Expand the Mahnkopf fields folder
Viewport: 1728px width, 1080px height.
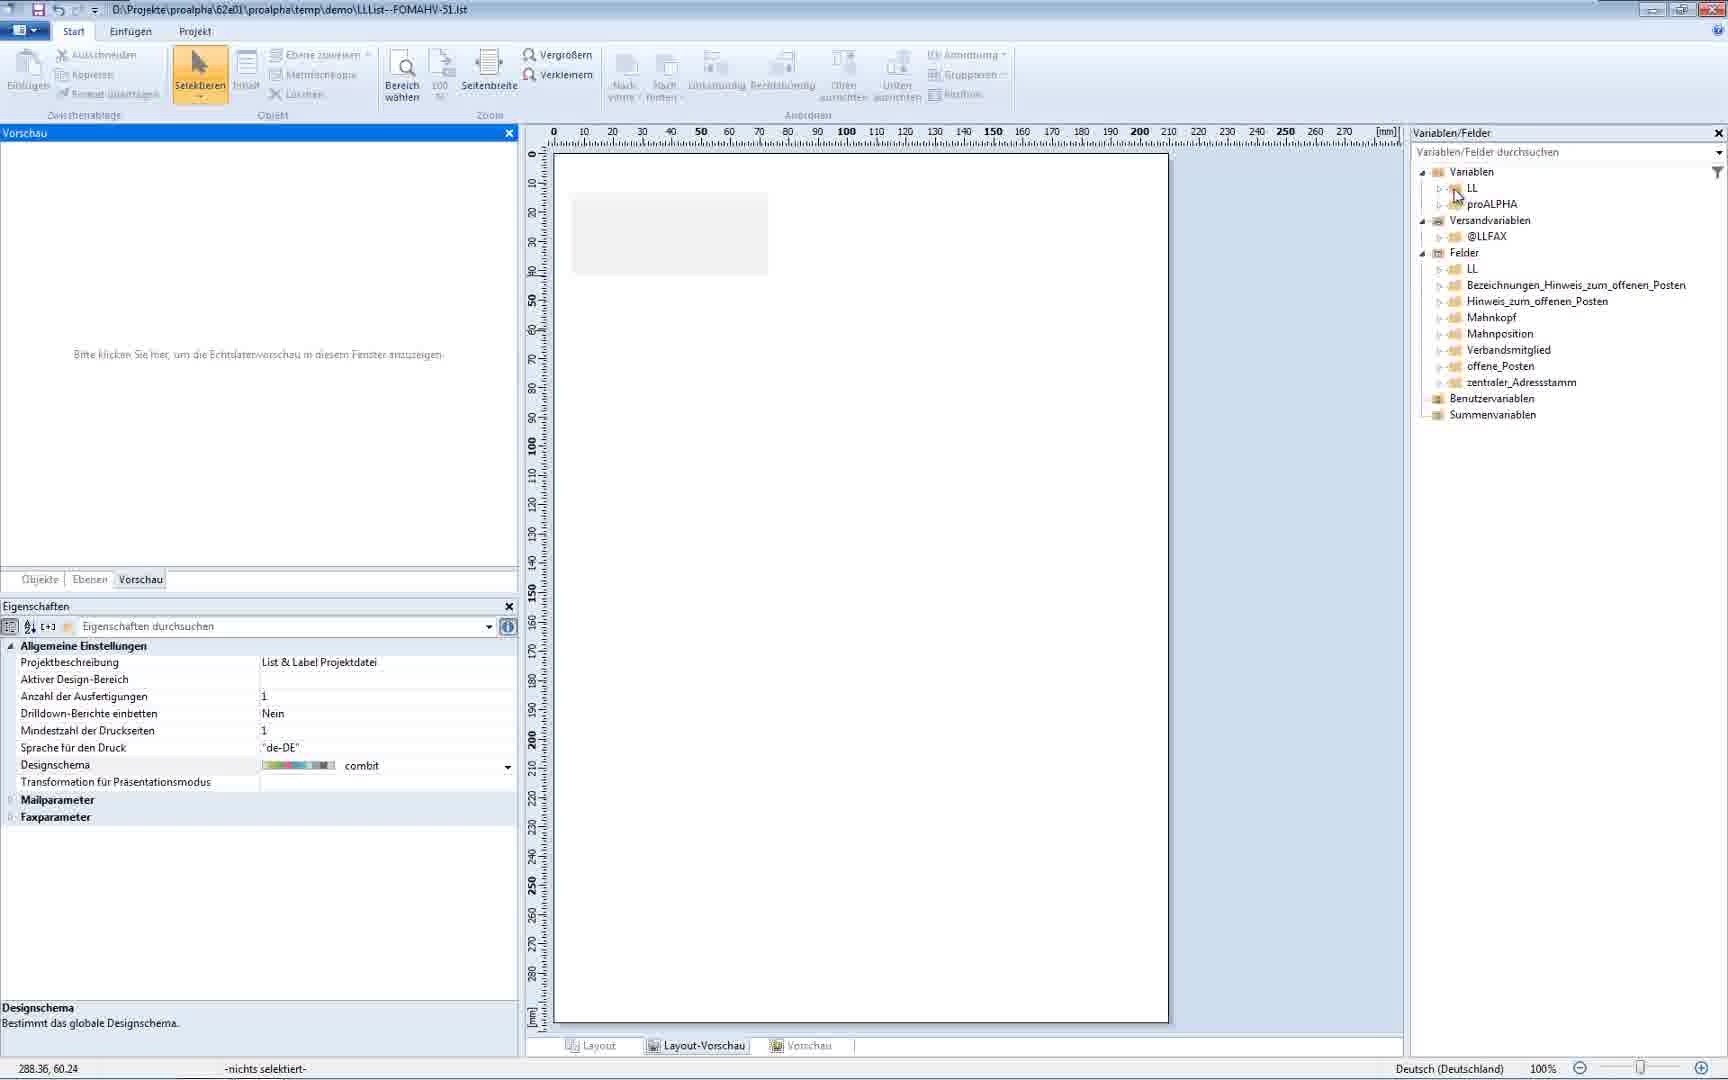(x=1440, y=319)
